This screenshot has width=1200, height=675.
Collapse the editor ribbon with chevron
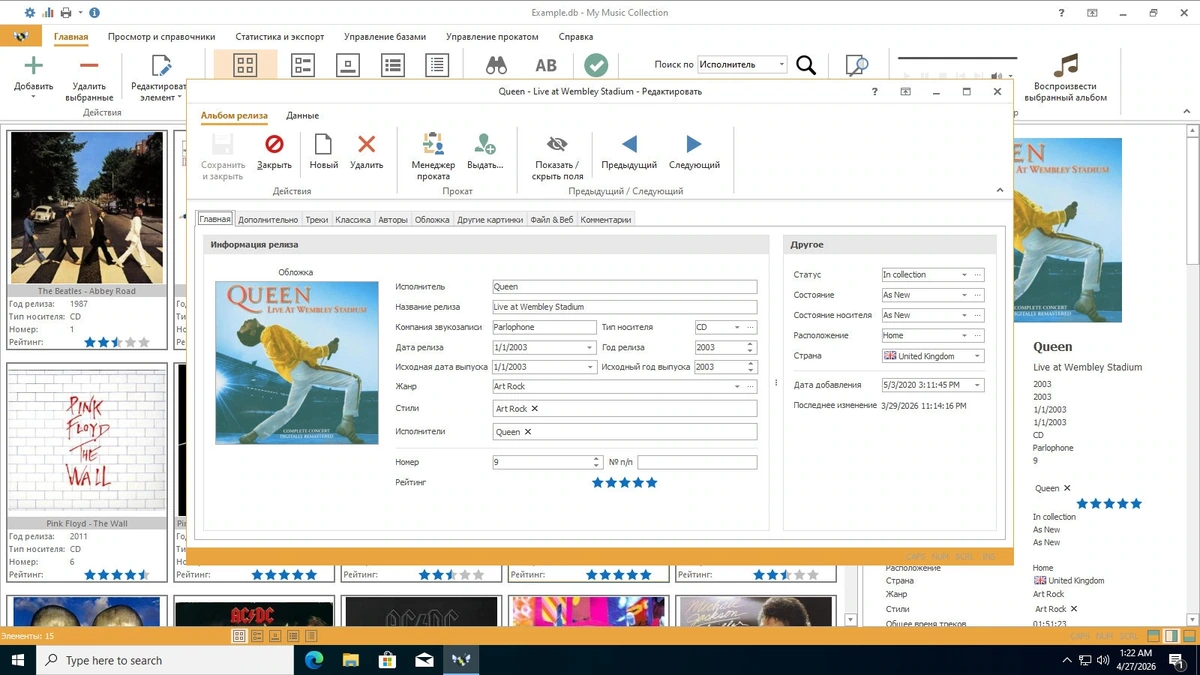[1000, 190]
